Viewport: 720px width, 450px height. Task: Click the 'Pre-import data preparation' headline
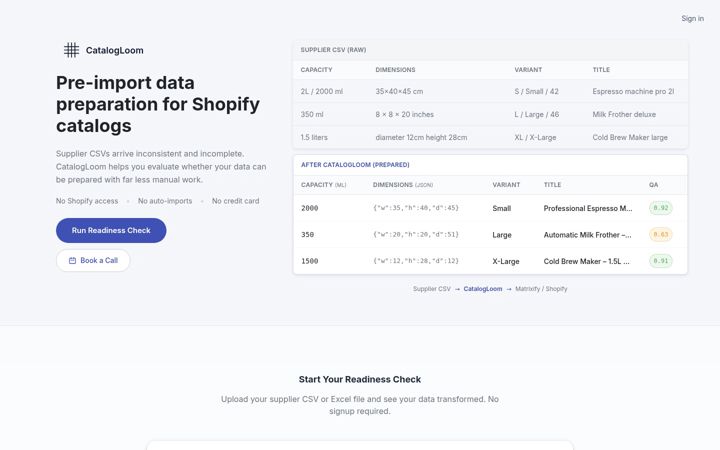coord(158,104)
